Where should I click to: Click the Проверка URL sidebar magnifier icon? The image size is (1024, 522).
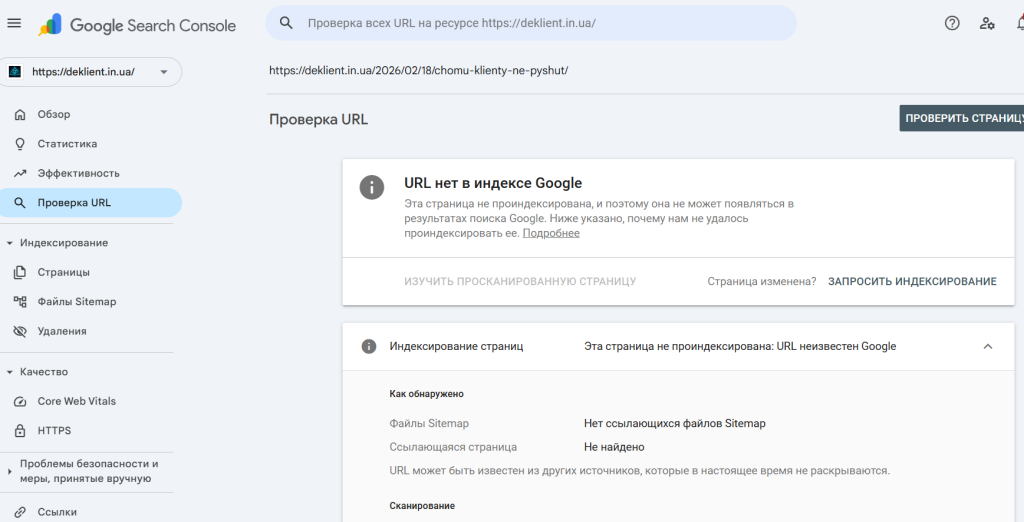(x=20, y=203)
